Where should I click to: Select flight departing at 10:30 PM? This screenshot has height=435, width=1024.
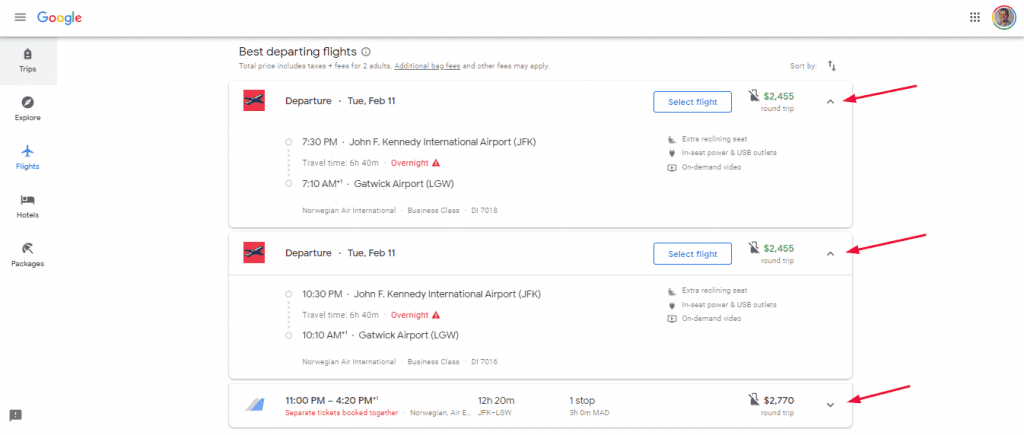click(692, 254)
